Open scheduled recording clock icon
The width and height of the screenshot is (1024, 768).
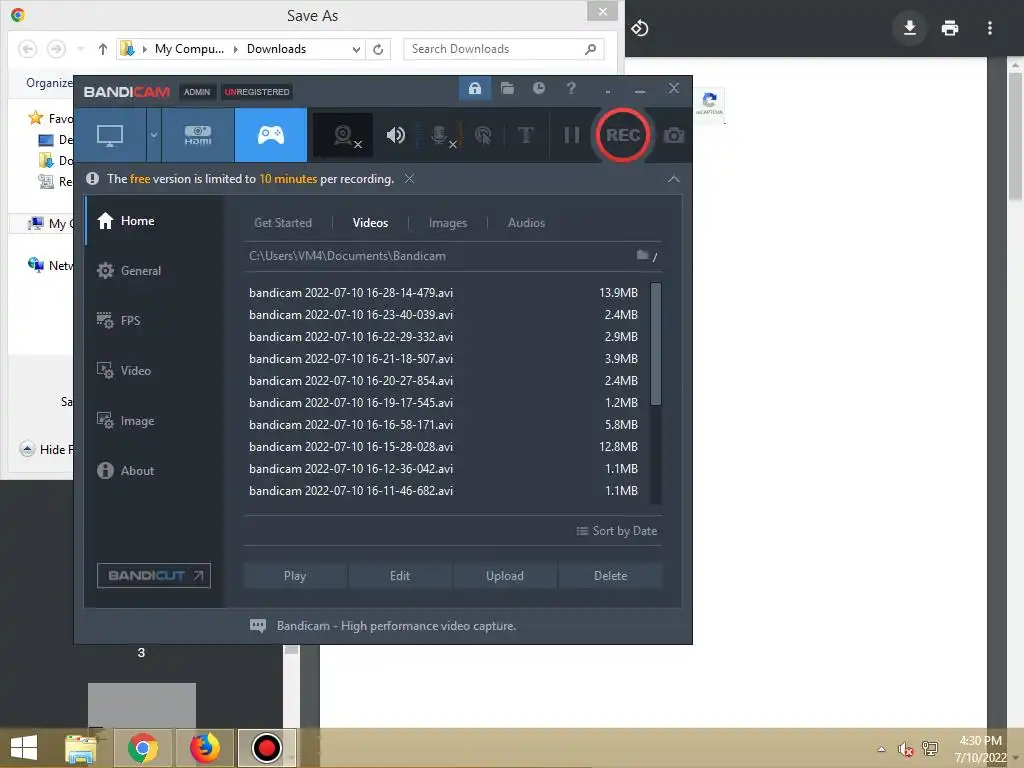539,88
